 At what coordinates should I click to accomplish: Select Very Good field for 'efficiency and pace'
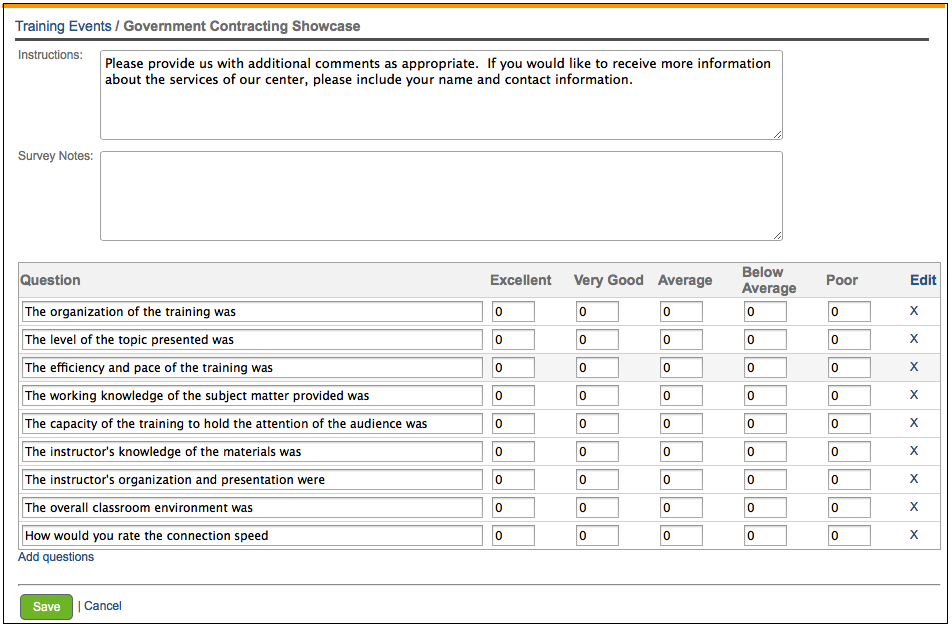click(x=597, y=368)
